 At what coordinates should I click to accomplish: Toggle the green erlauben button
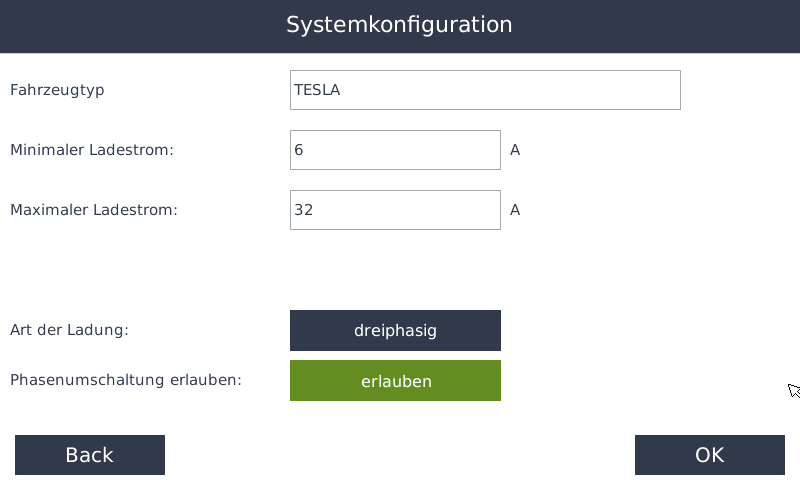pyautogui.click(x=395, y=381)
